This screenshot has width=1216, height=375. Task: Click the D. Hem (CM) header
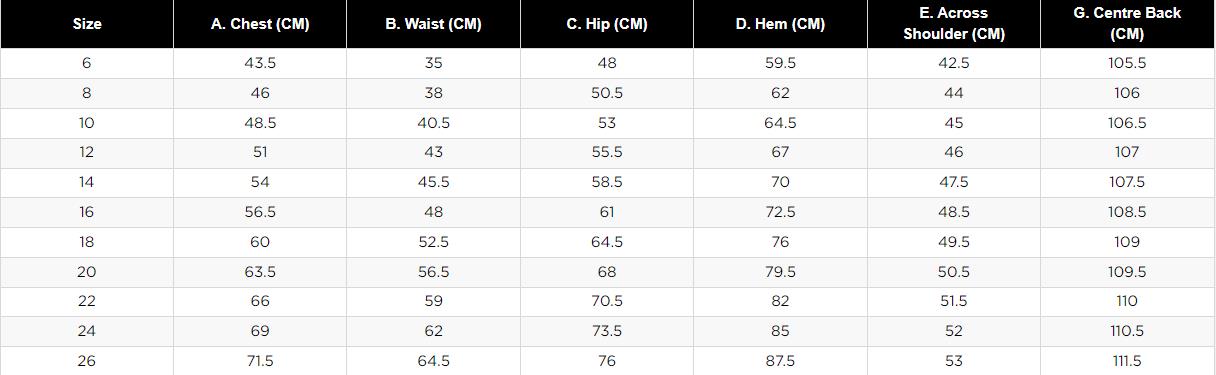[780, 24]
